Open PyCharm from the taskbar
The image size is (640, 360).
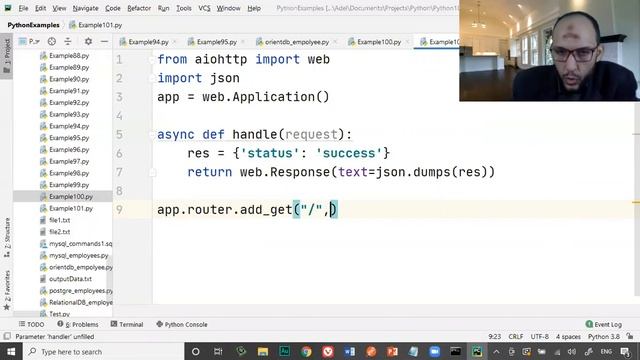coord(477,351)
